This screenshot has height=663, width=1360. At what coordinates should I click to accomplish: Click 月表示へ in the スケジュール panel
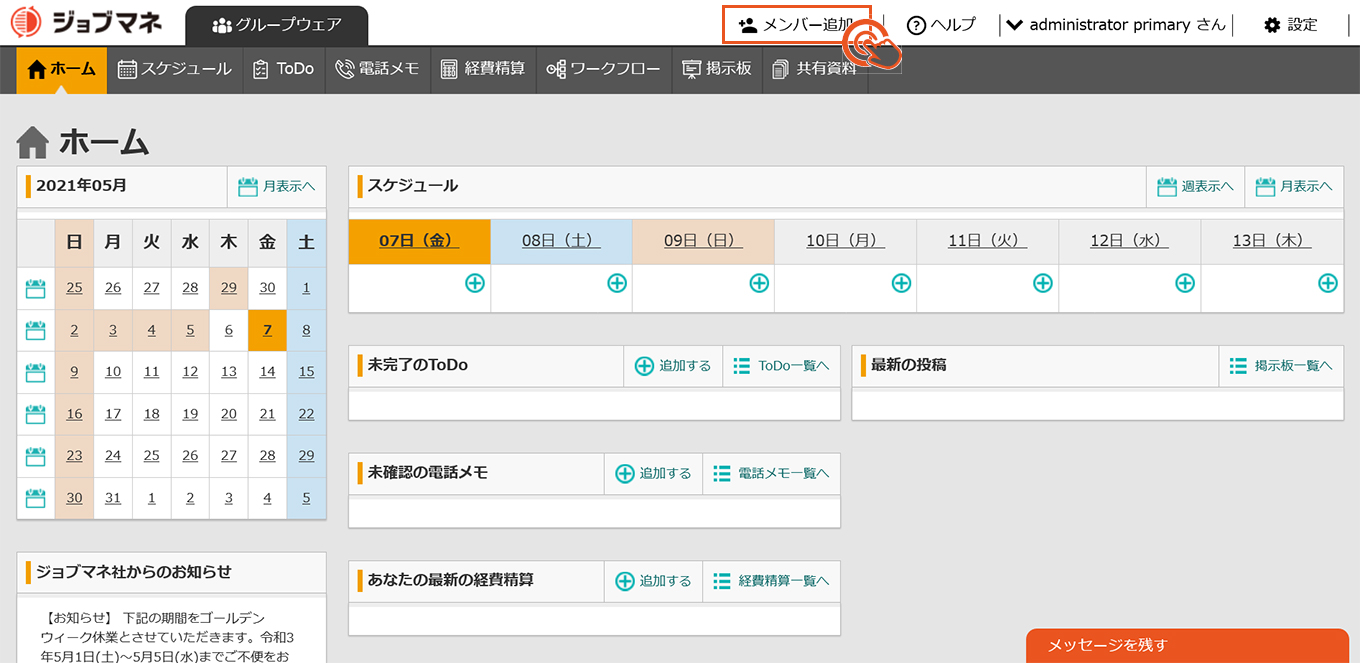(1294, 187)
